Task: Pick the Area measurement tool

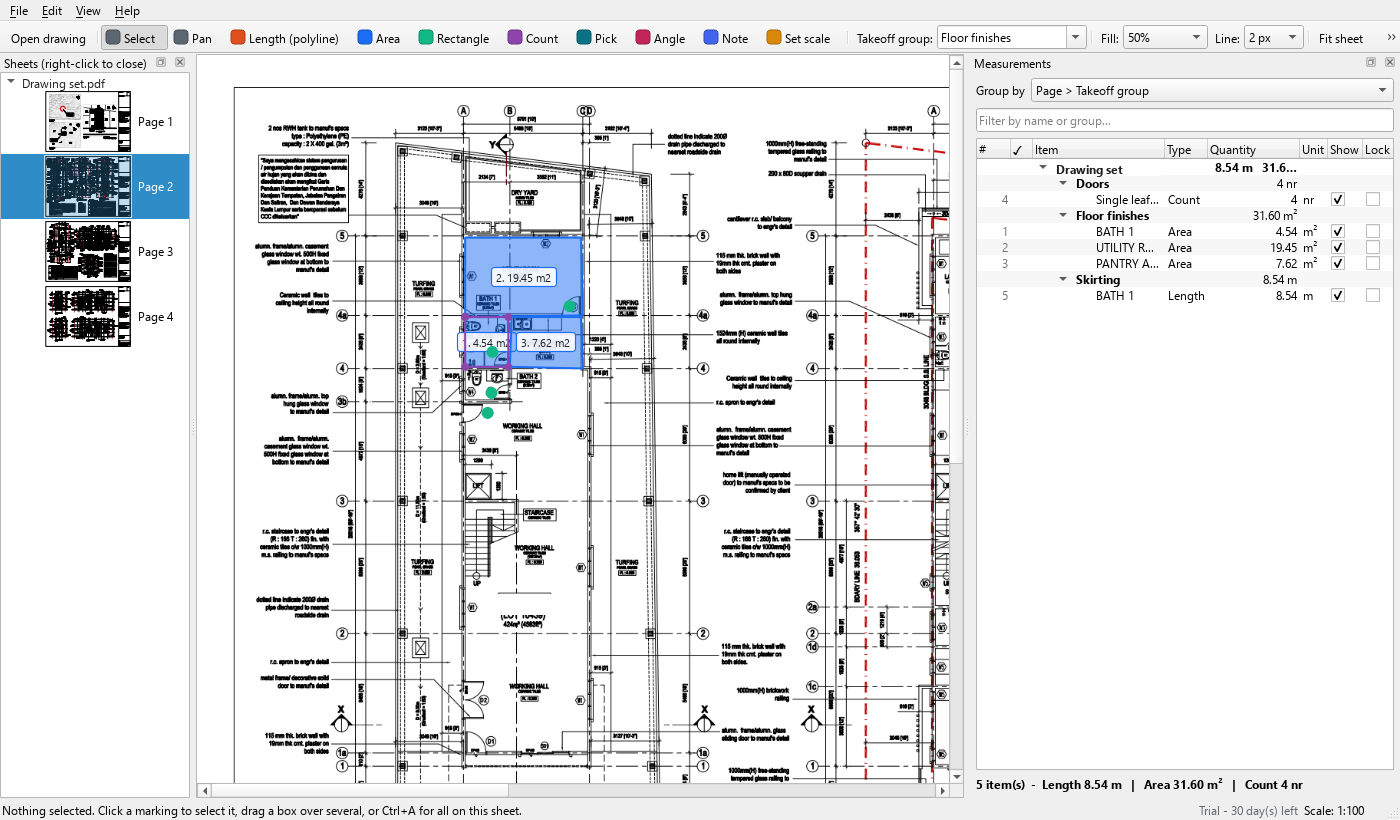Action: click(378, 38)
